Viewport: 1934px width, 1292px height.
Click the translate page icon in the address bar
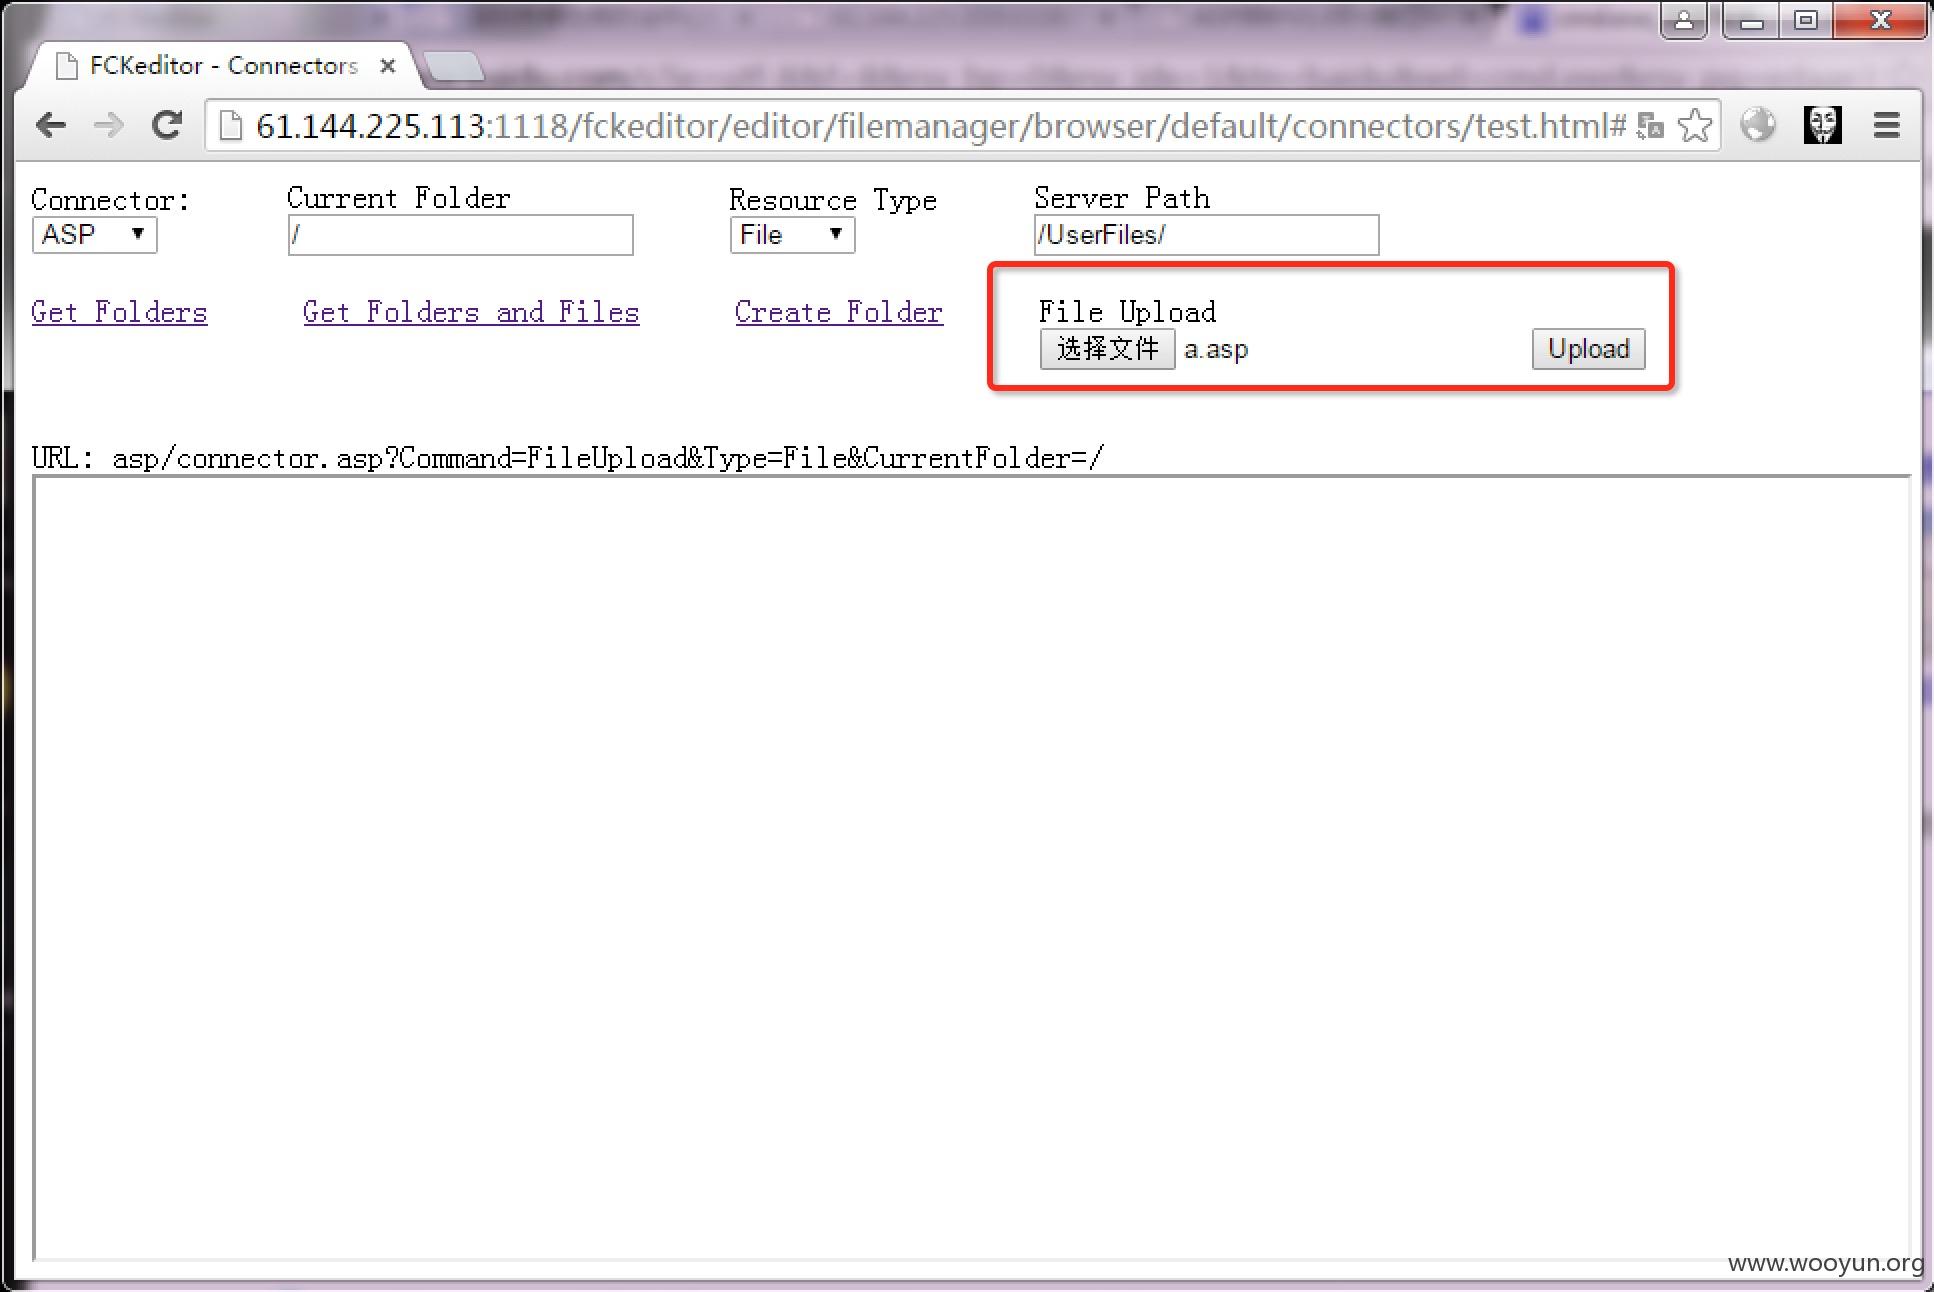1650,126
